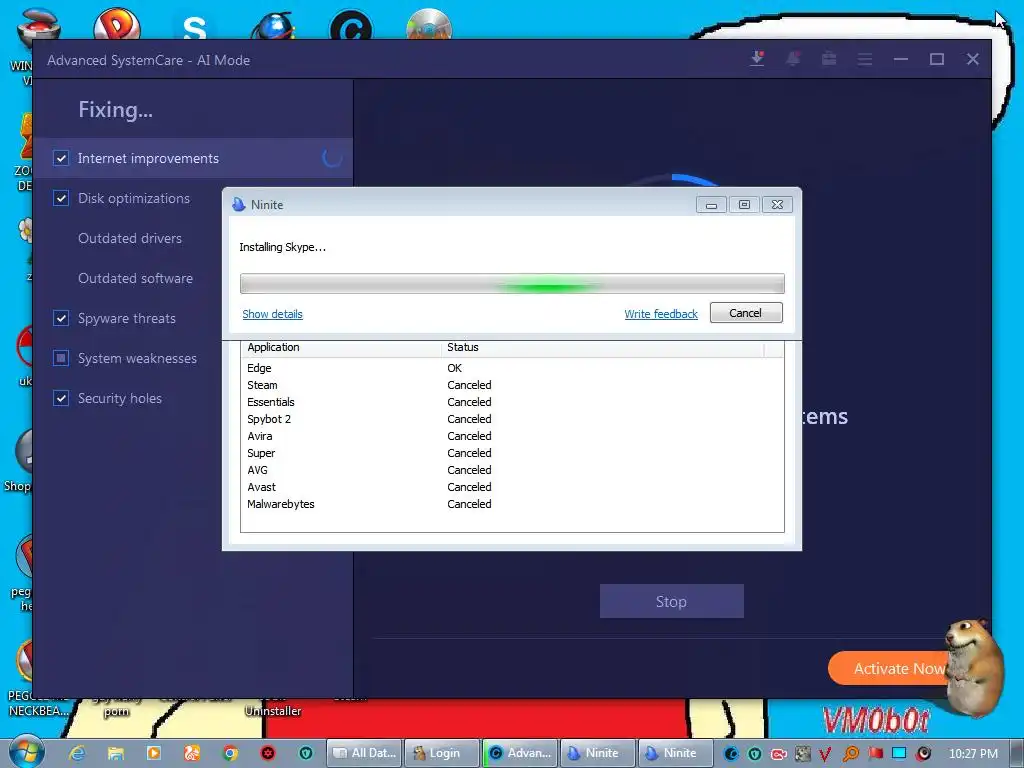Open the hamburger menu in Advanced SystemCare
The image size is (1024, 768).
click(865, 59)
